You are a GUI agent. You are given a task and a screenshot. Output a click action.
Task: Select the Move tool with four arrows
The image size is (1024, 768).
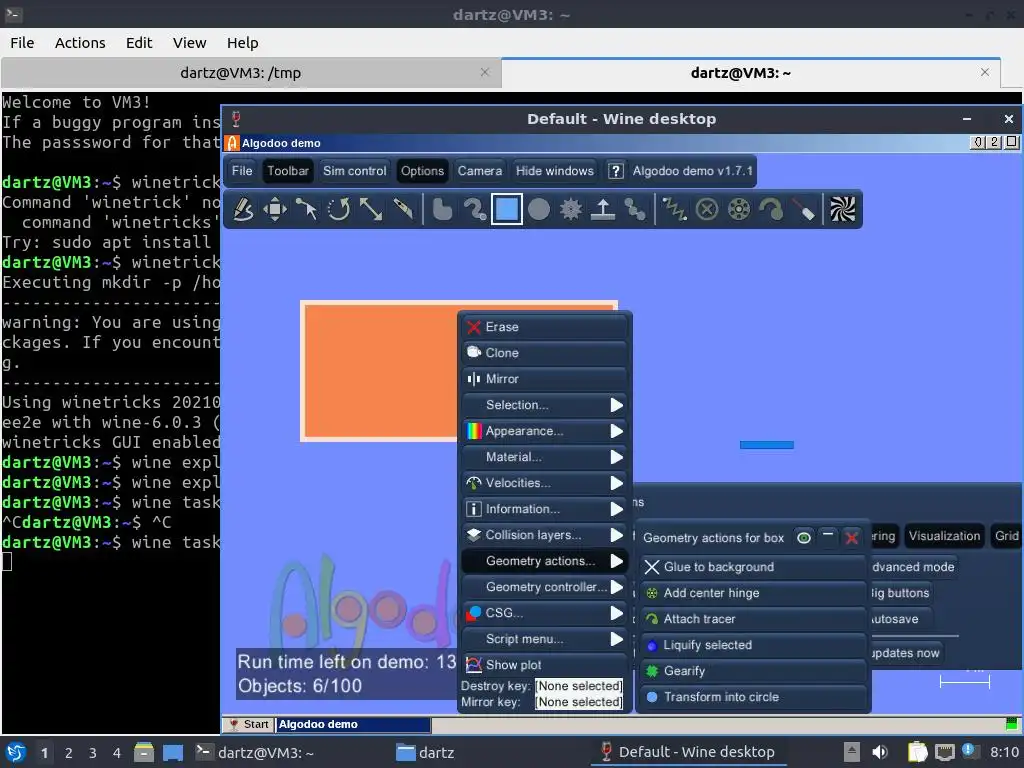275,210
